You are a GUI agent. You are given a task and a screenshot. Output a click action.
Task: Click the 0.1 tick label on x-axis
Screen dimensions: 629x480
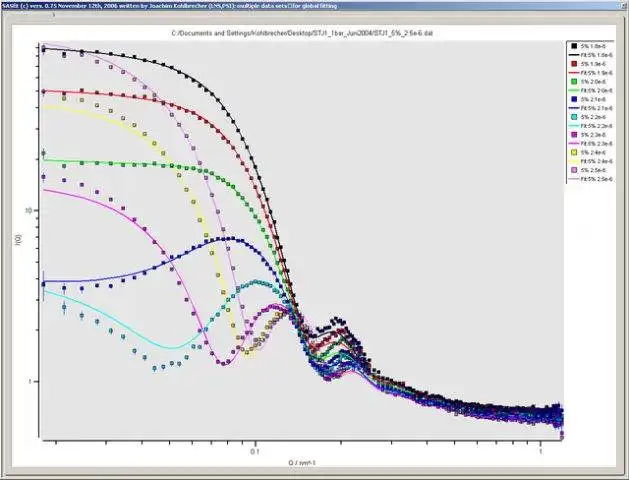pyautogui.click(x=255, y=451)
